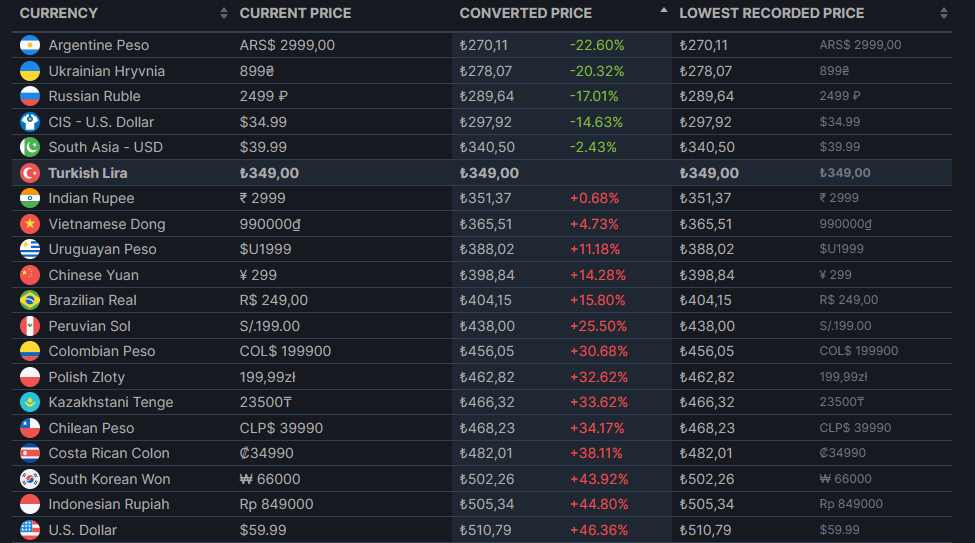
Task: Click the Argentine Peso flag icon
Action: [30, 45]
